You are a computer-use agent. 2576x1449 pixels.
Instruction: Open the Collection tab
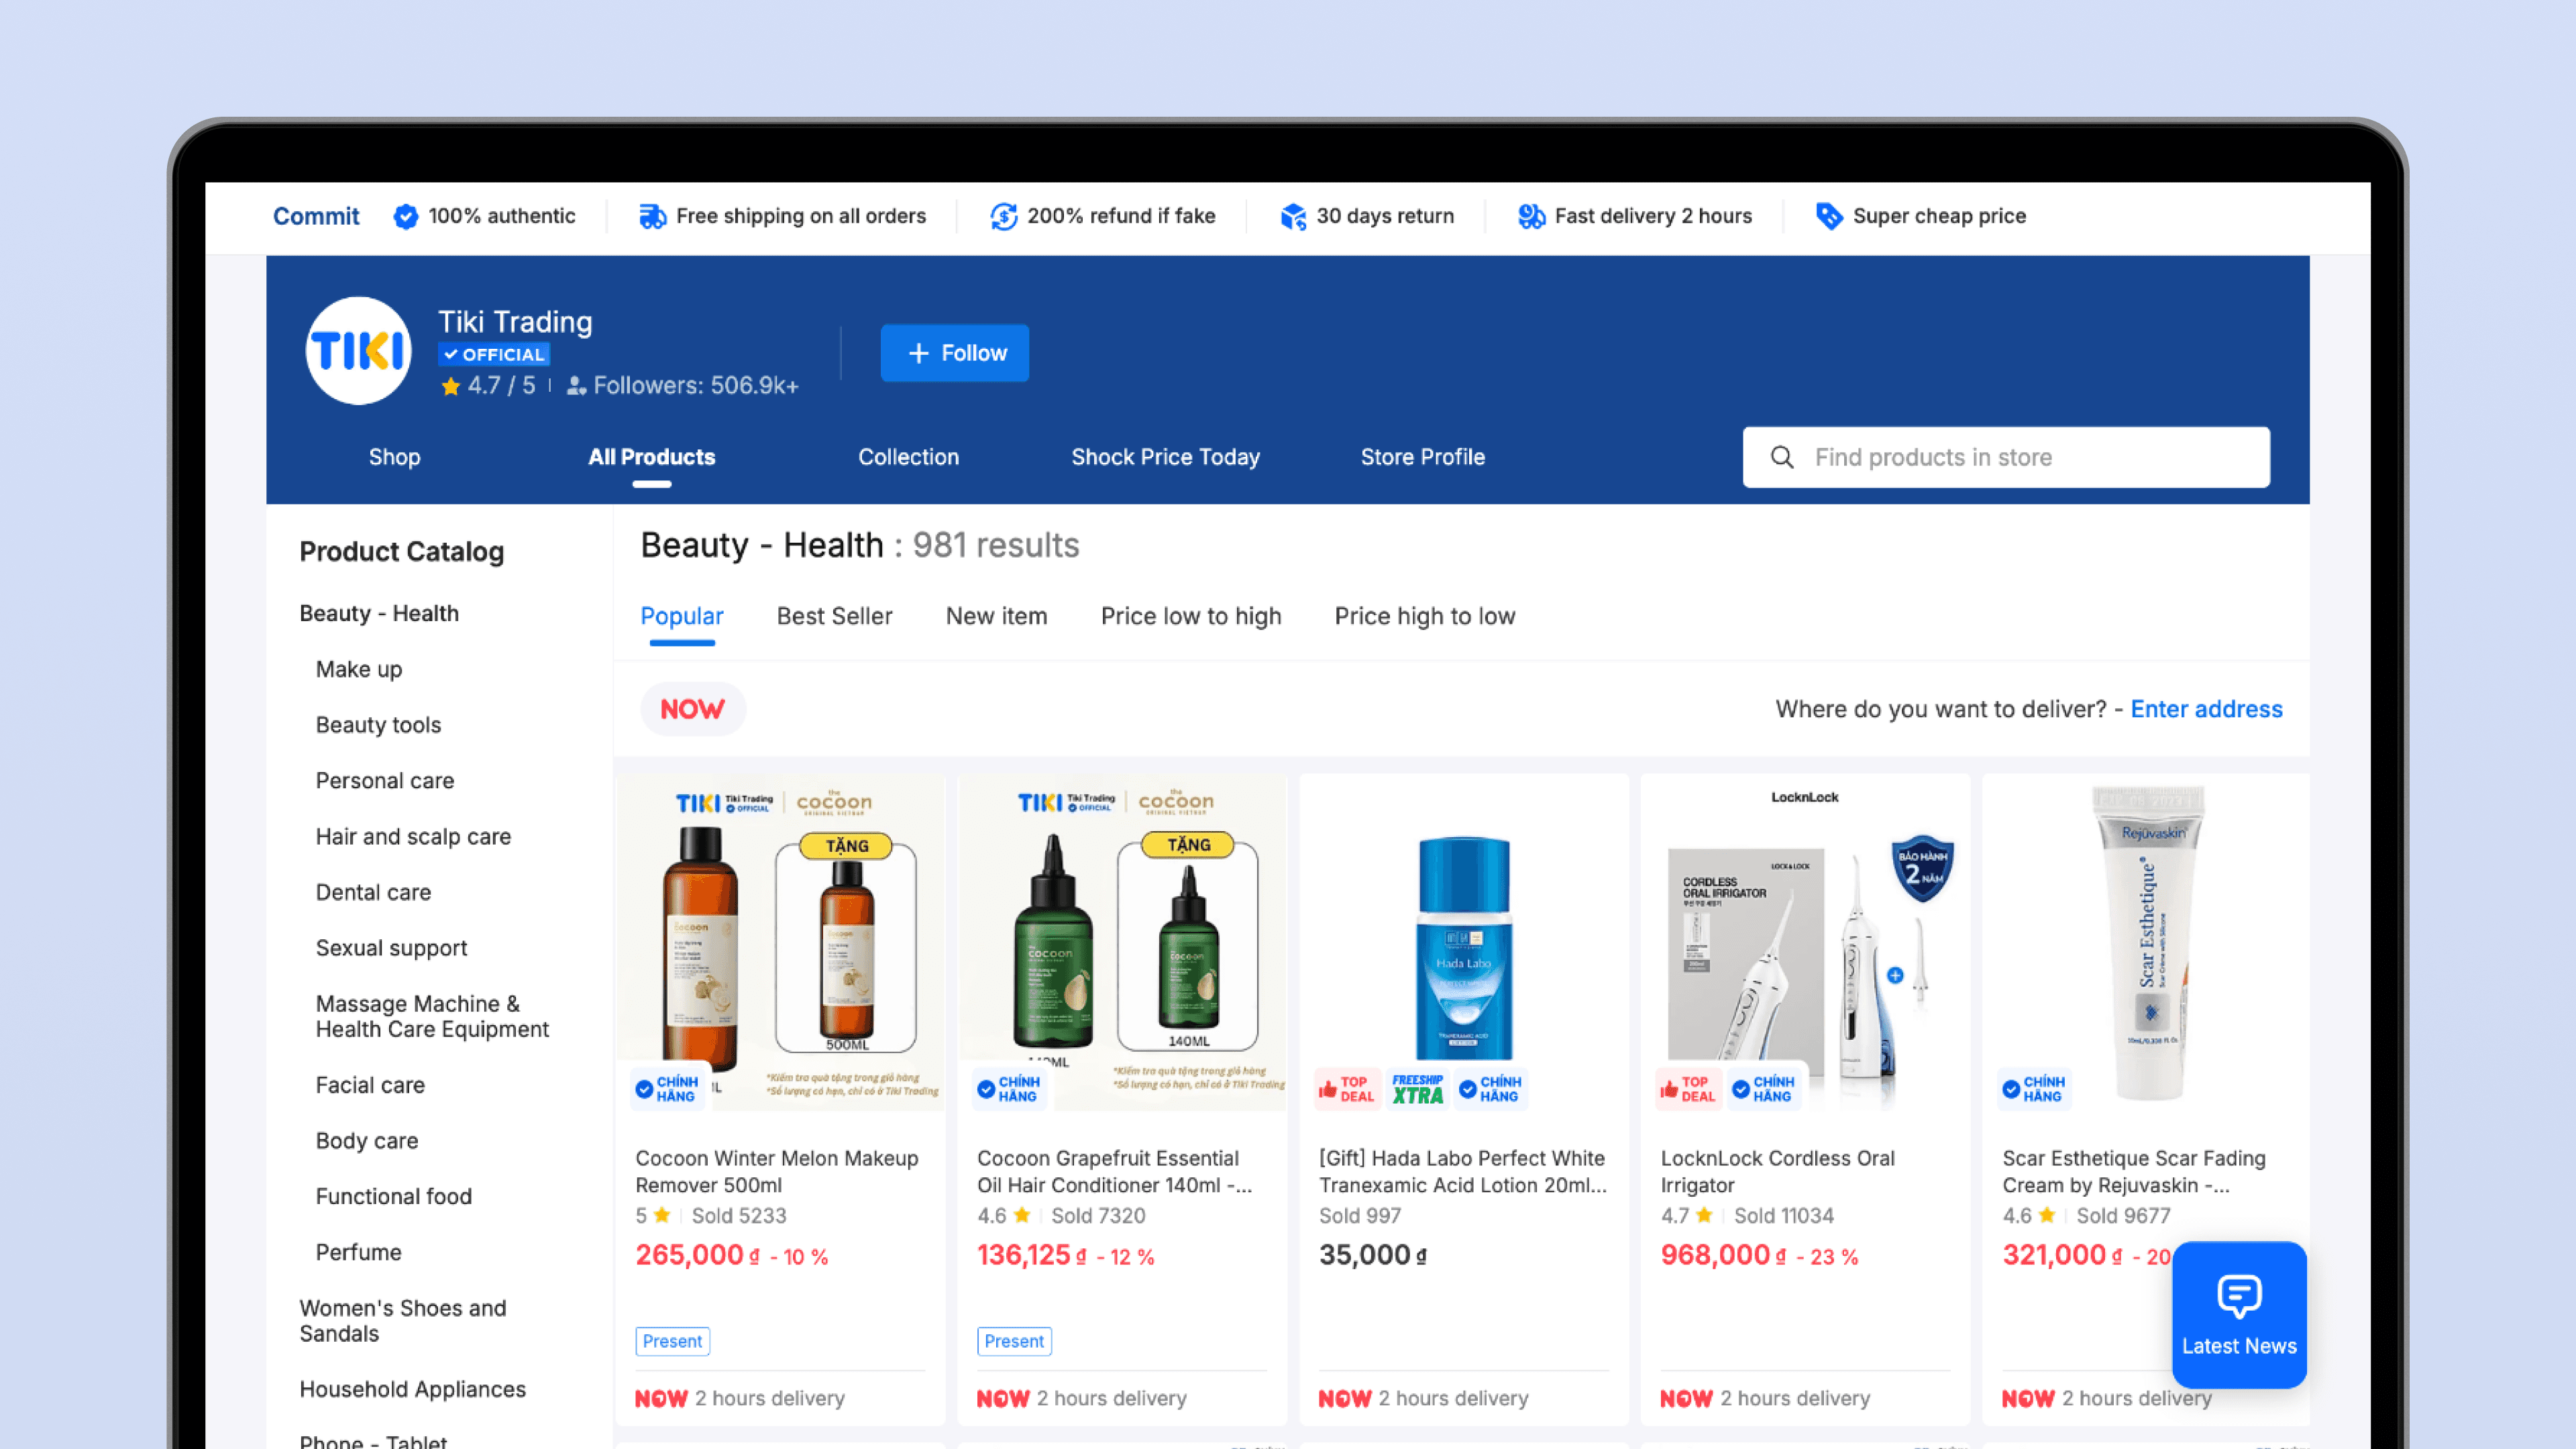coord(908,457)
